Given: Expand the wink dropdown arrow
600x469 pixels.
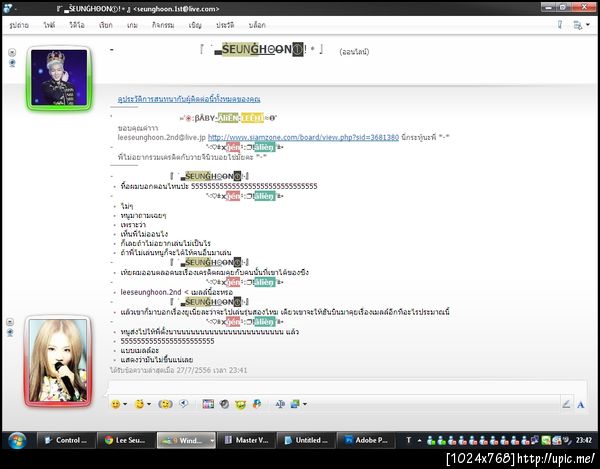Looking at the screenshot, I should click(x=149, y=404).
